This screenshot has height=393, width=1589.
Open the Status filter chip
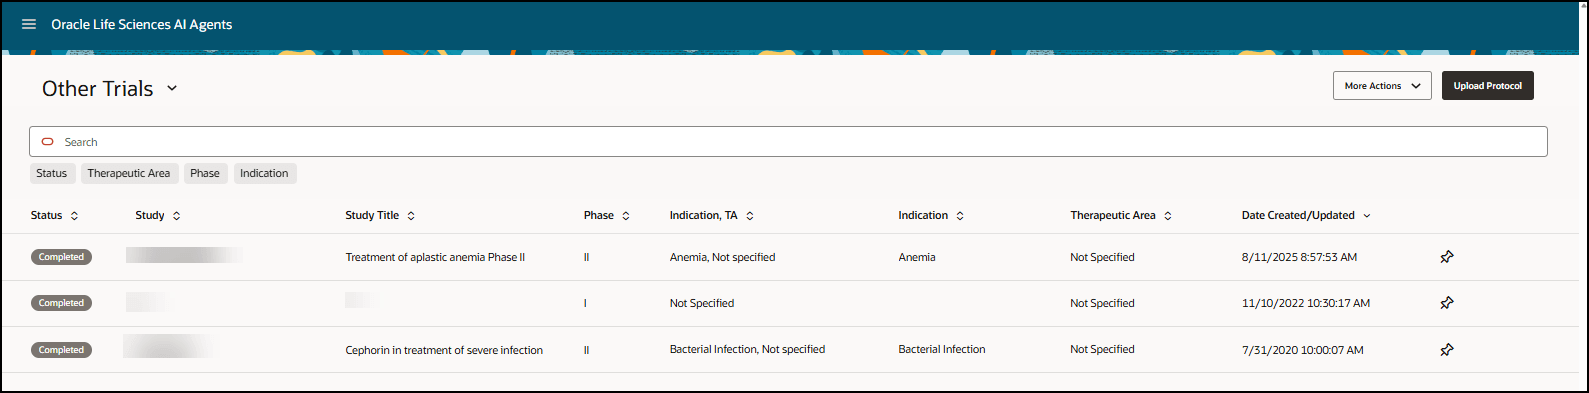[x=51, y=173]
